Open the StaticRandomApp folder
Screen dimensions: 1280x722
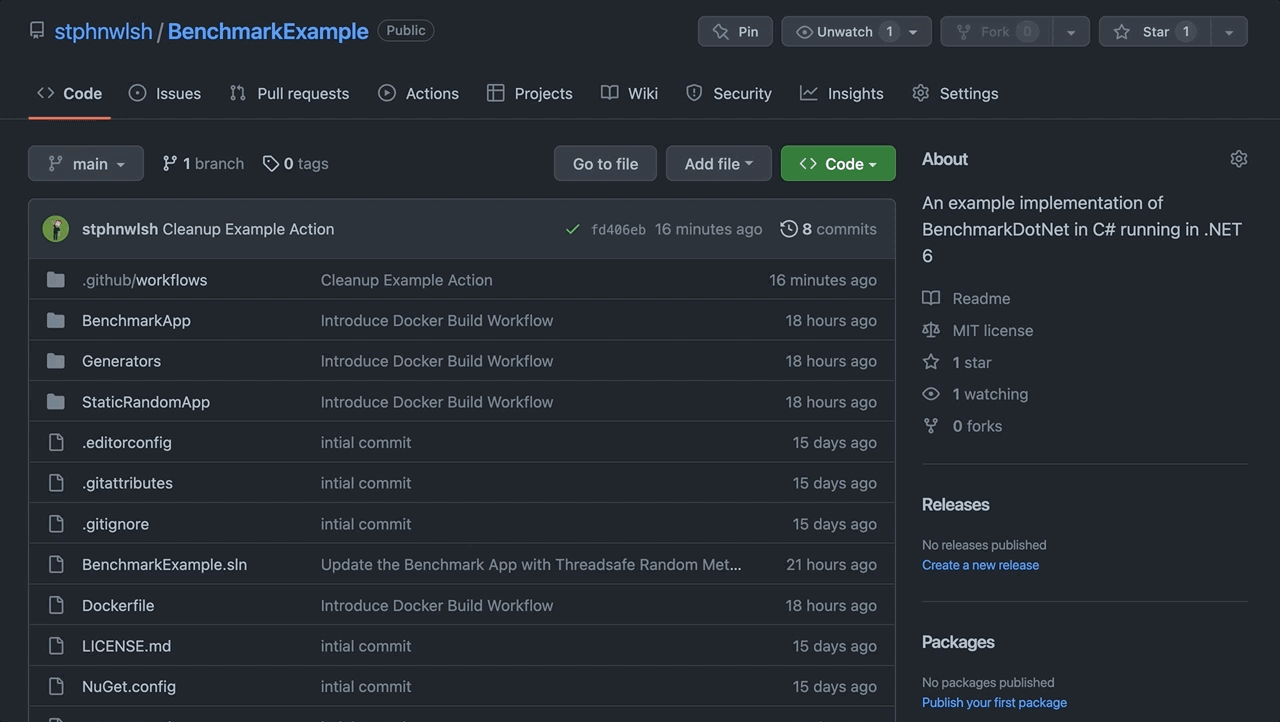146,402
